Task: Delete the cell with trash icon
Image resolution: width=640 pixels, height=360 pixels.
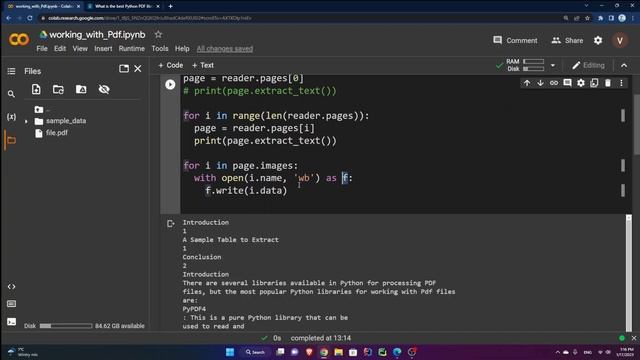Action: 608,83
